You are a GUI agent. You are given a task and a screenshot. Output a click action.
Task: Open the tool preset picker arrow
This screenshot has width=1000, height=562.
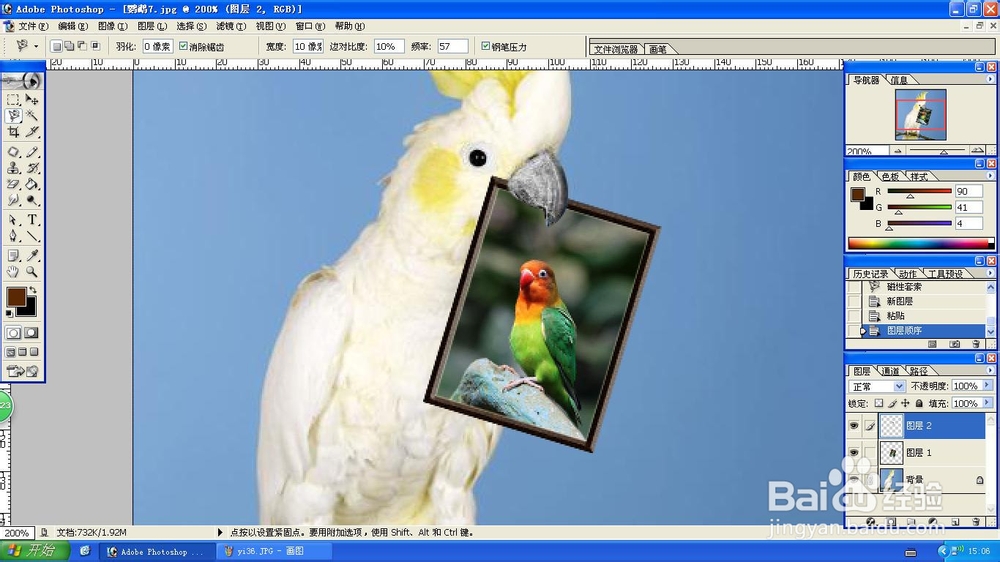(x=36, y=46)
